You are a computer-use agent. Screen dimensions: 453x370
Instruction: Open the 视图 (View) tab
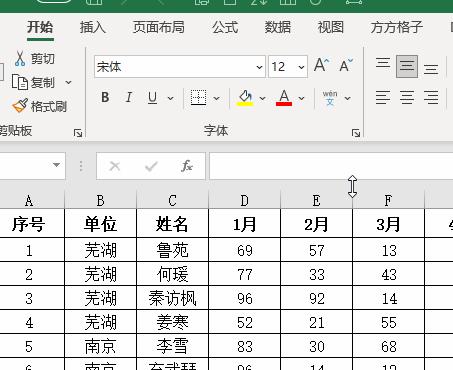point(330,27)
